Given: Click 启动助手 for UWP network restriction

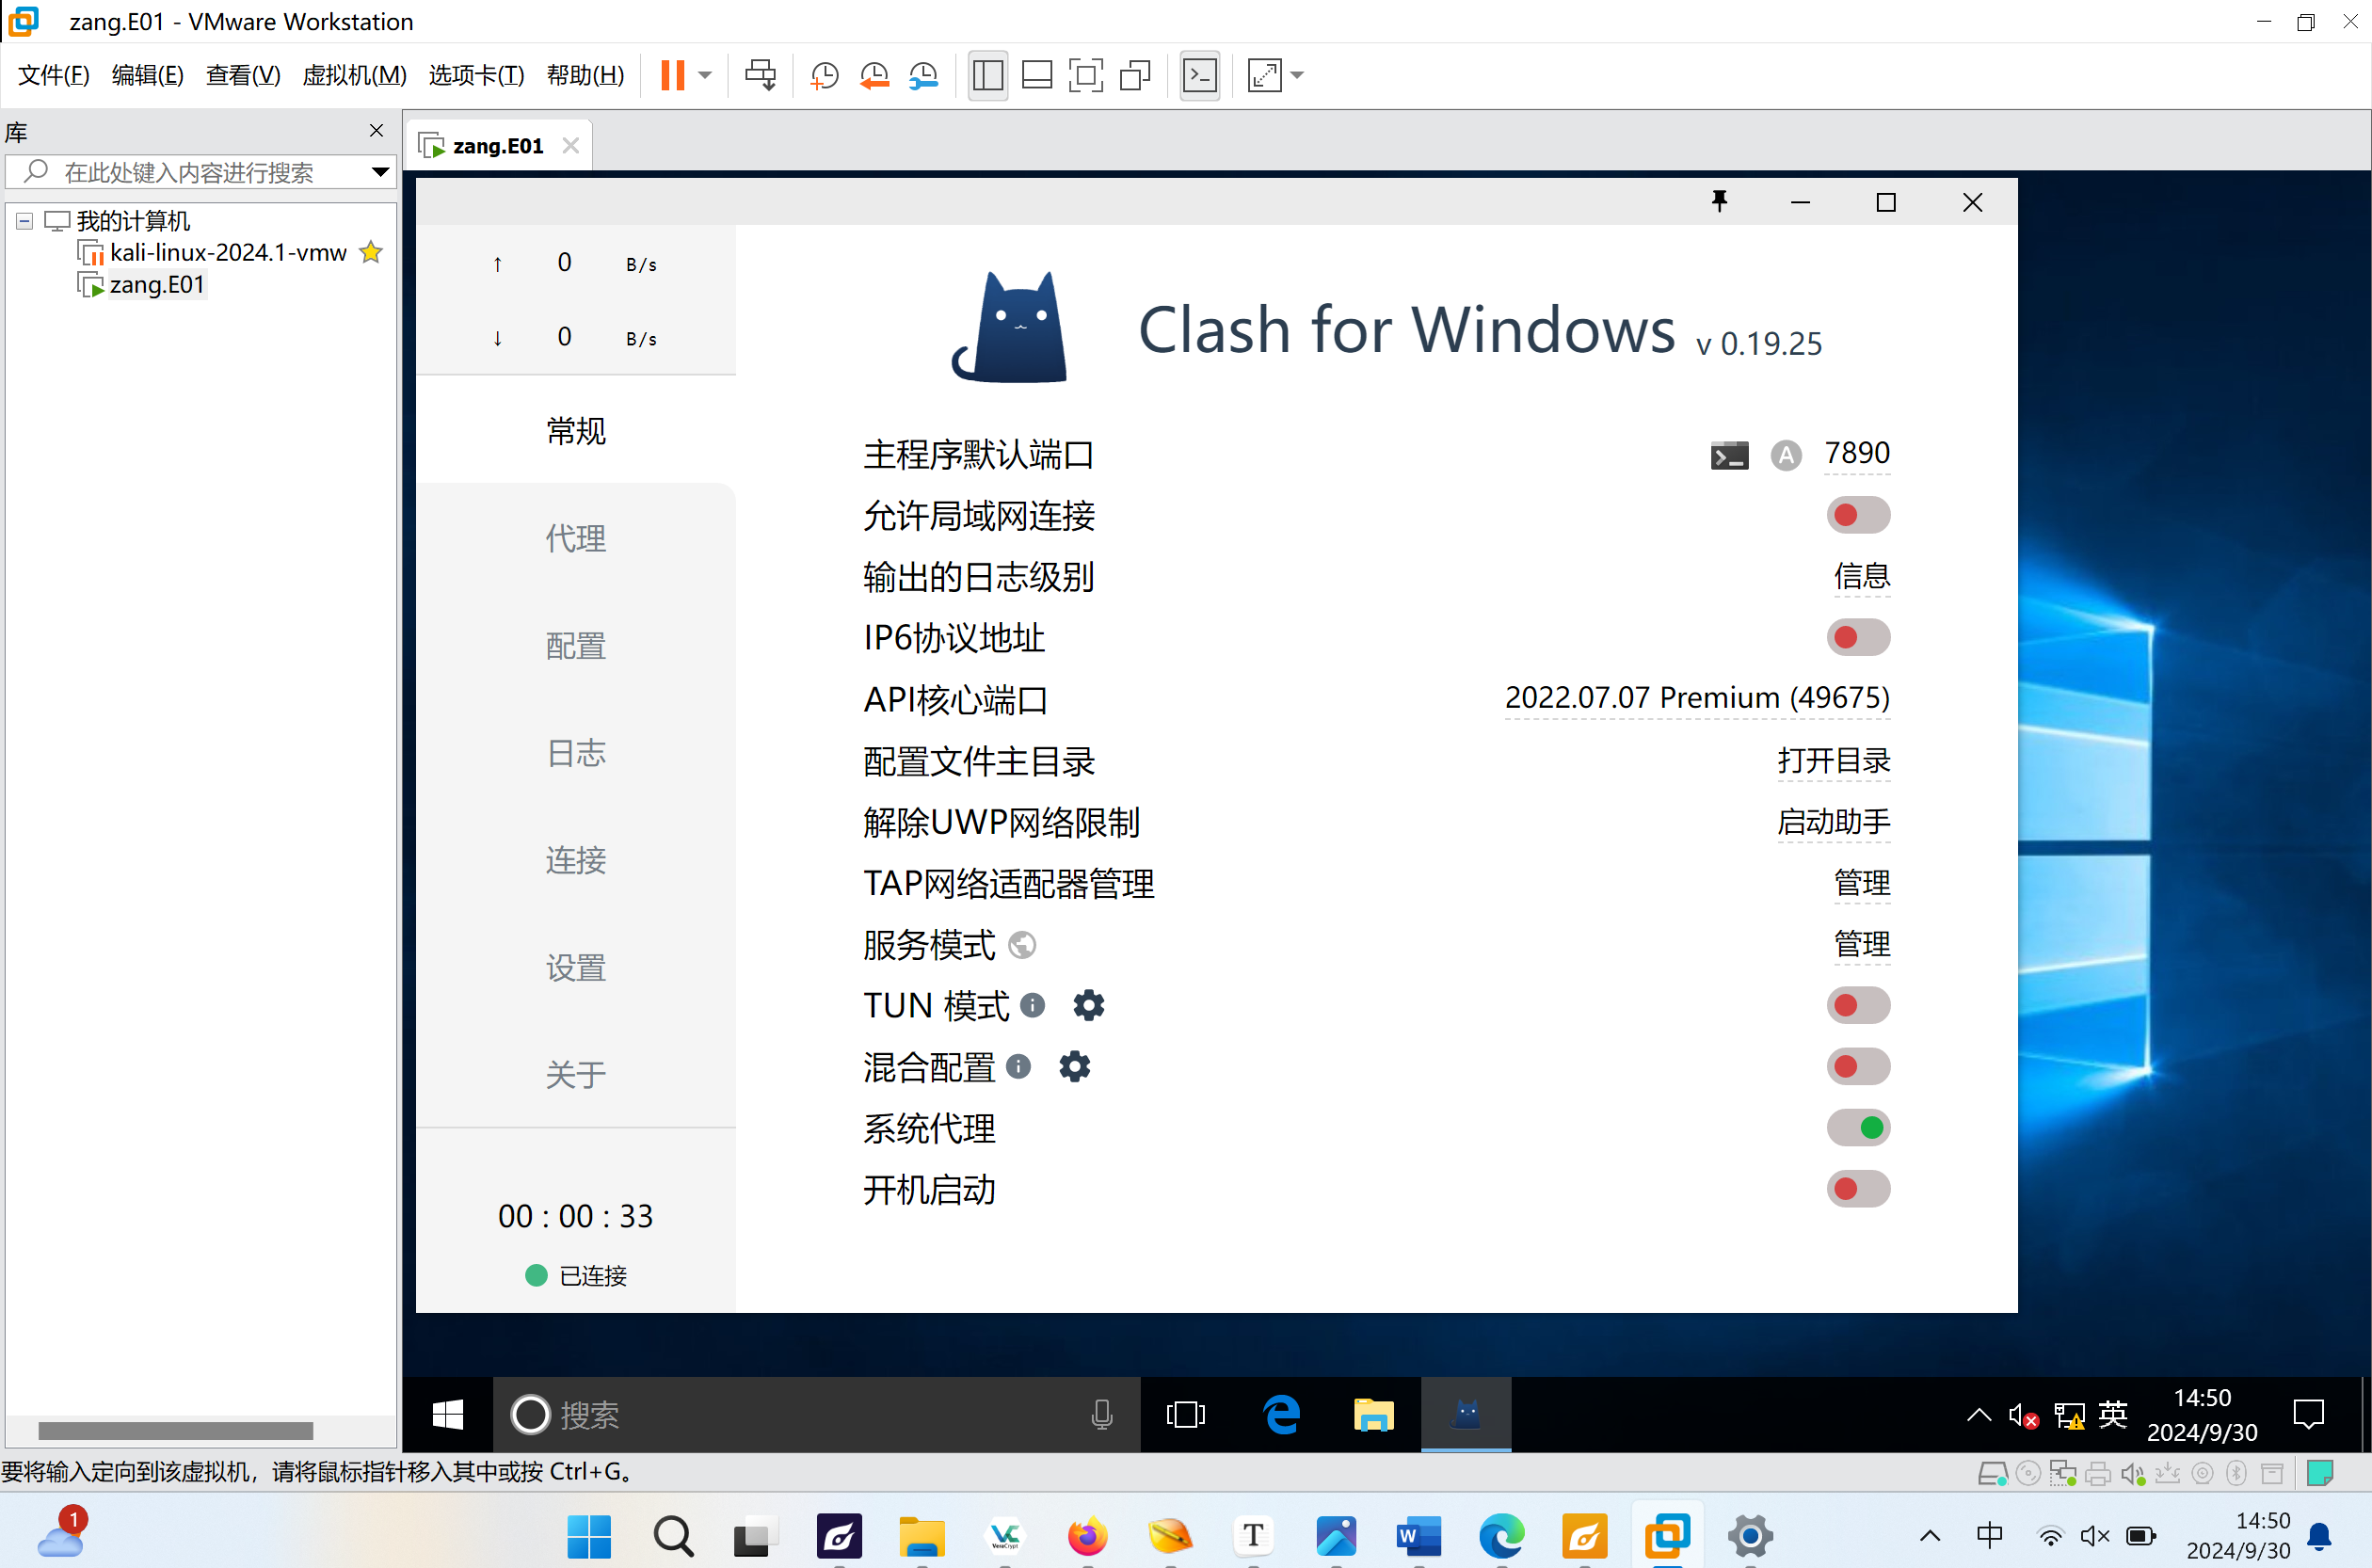Looking at the screenshot, I should click(x=1834, y=822).
